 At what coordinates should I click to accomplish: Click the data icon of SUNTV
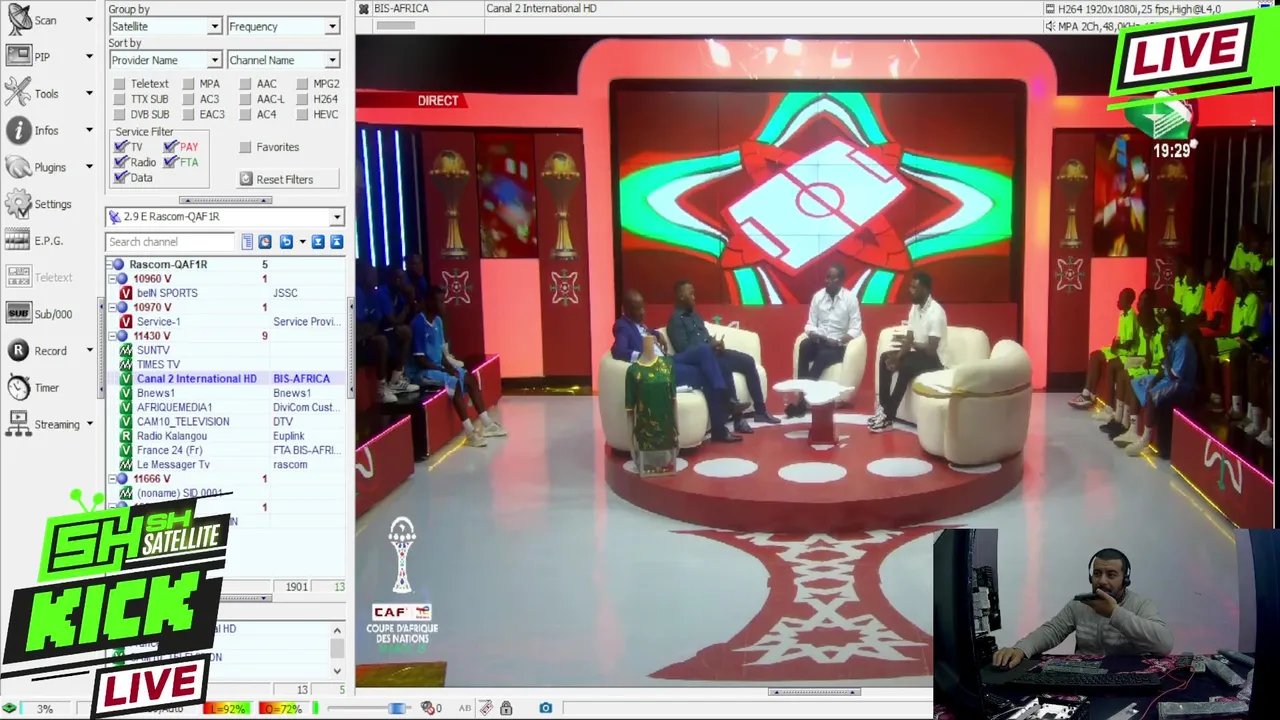click(x=126, y=350)
